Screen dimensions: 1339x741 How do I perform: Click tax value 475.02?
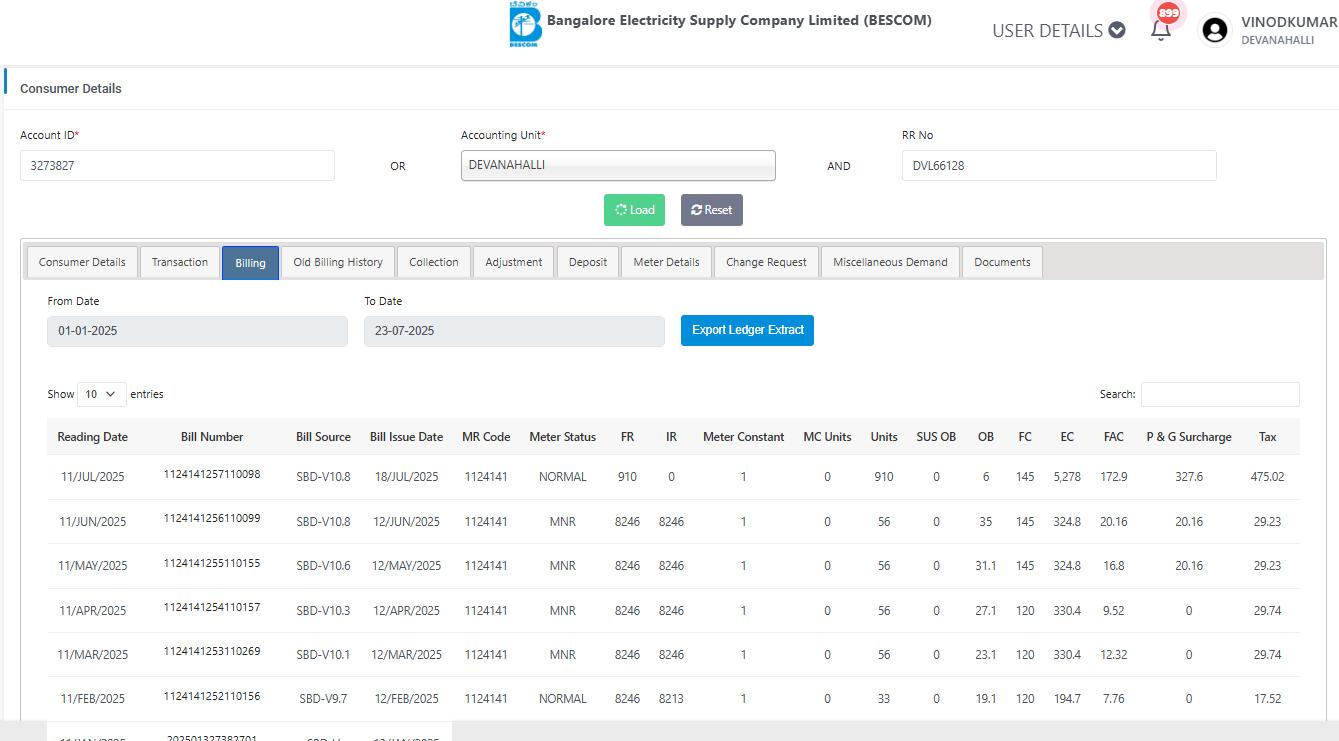click(1267, 477)
